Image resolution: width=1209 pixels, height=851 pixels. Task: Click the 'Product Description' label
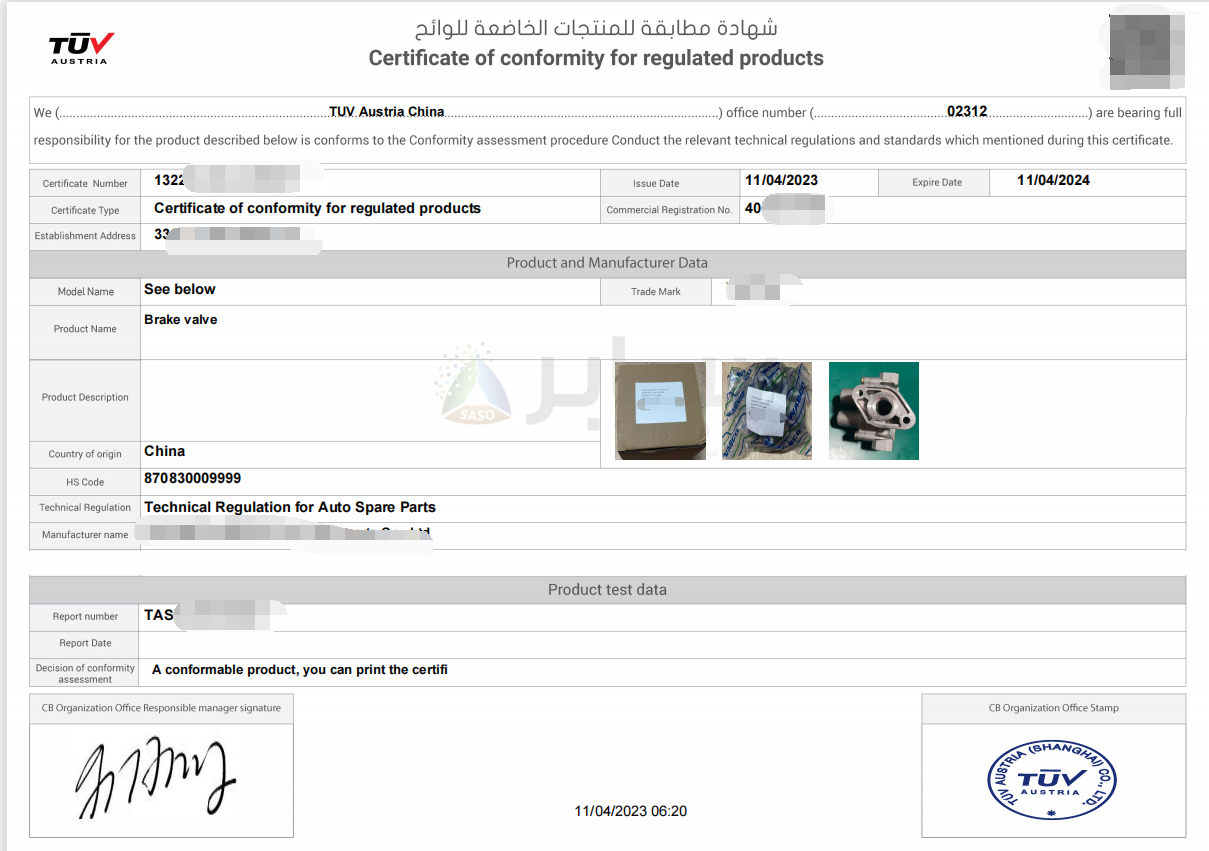(x=85, y=397)
